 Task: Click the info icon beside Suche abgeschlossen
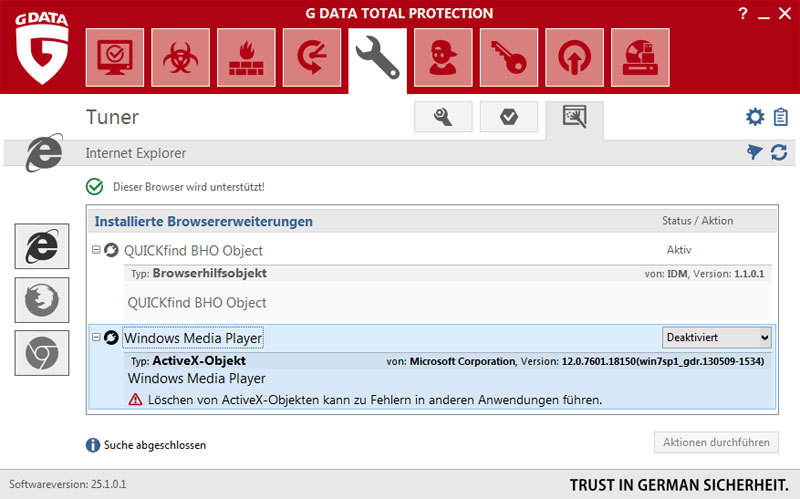[93, 445]
